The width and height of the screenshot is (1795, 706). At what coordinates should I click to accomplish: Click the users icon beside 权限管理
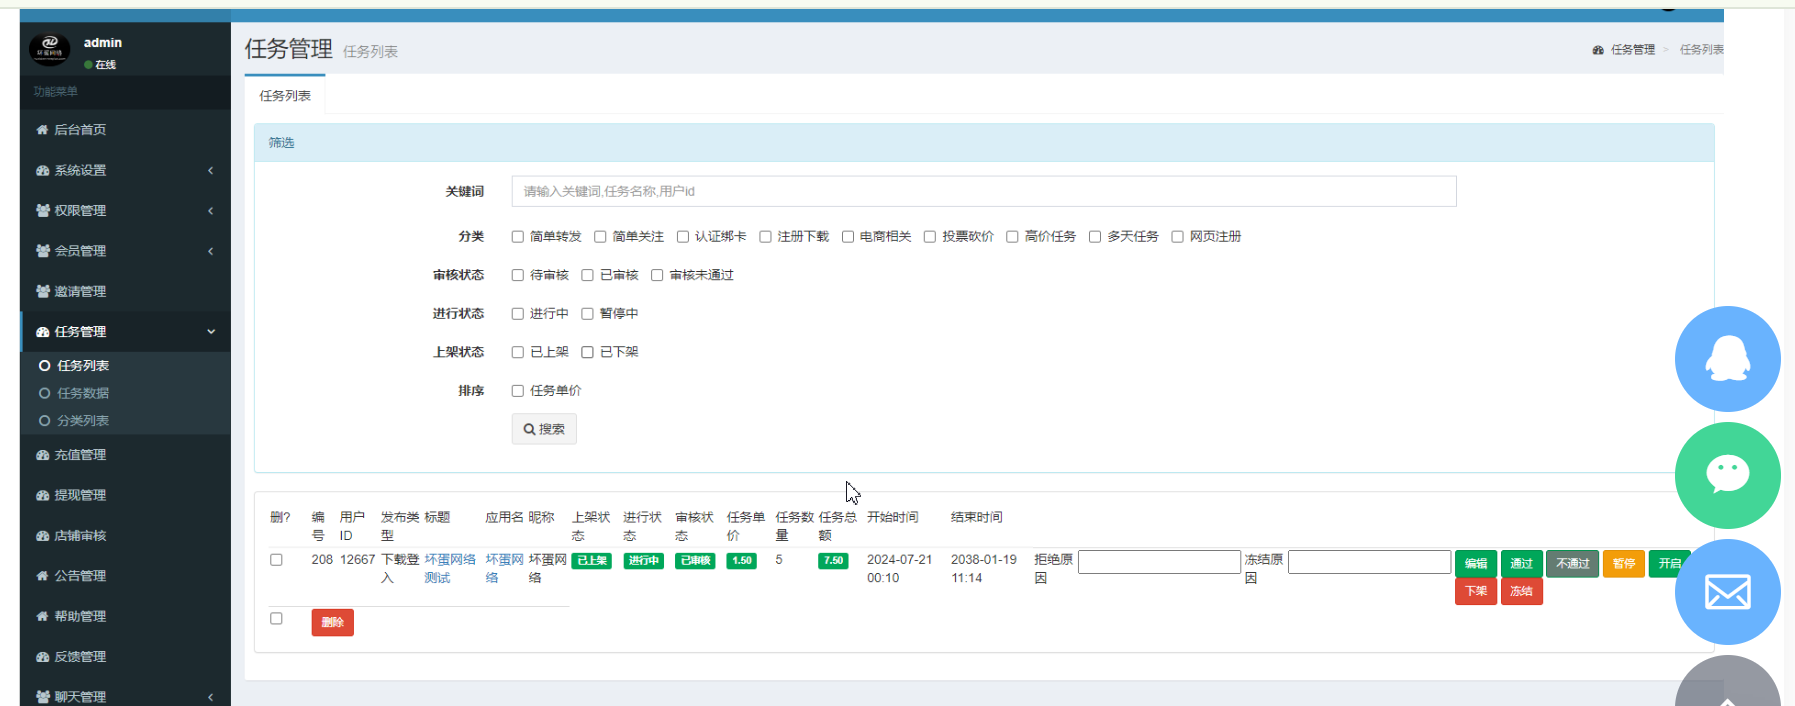(42, 211)
